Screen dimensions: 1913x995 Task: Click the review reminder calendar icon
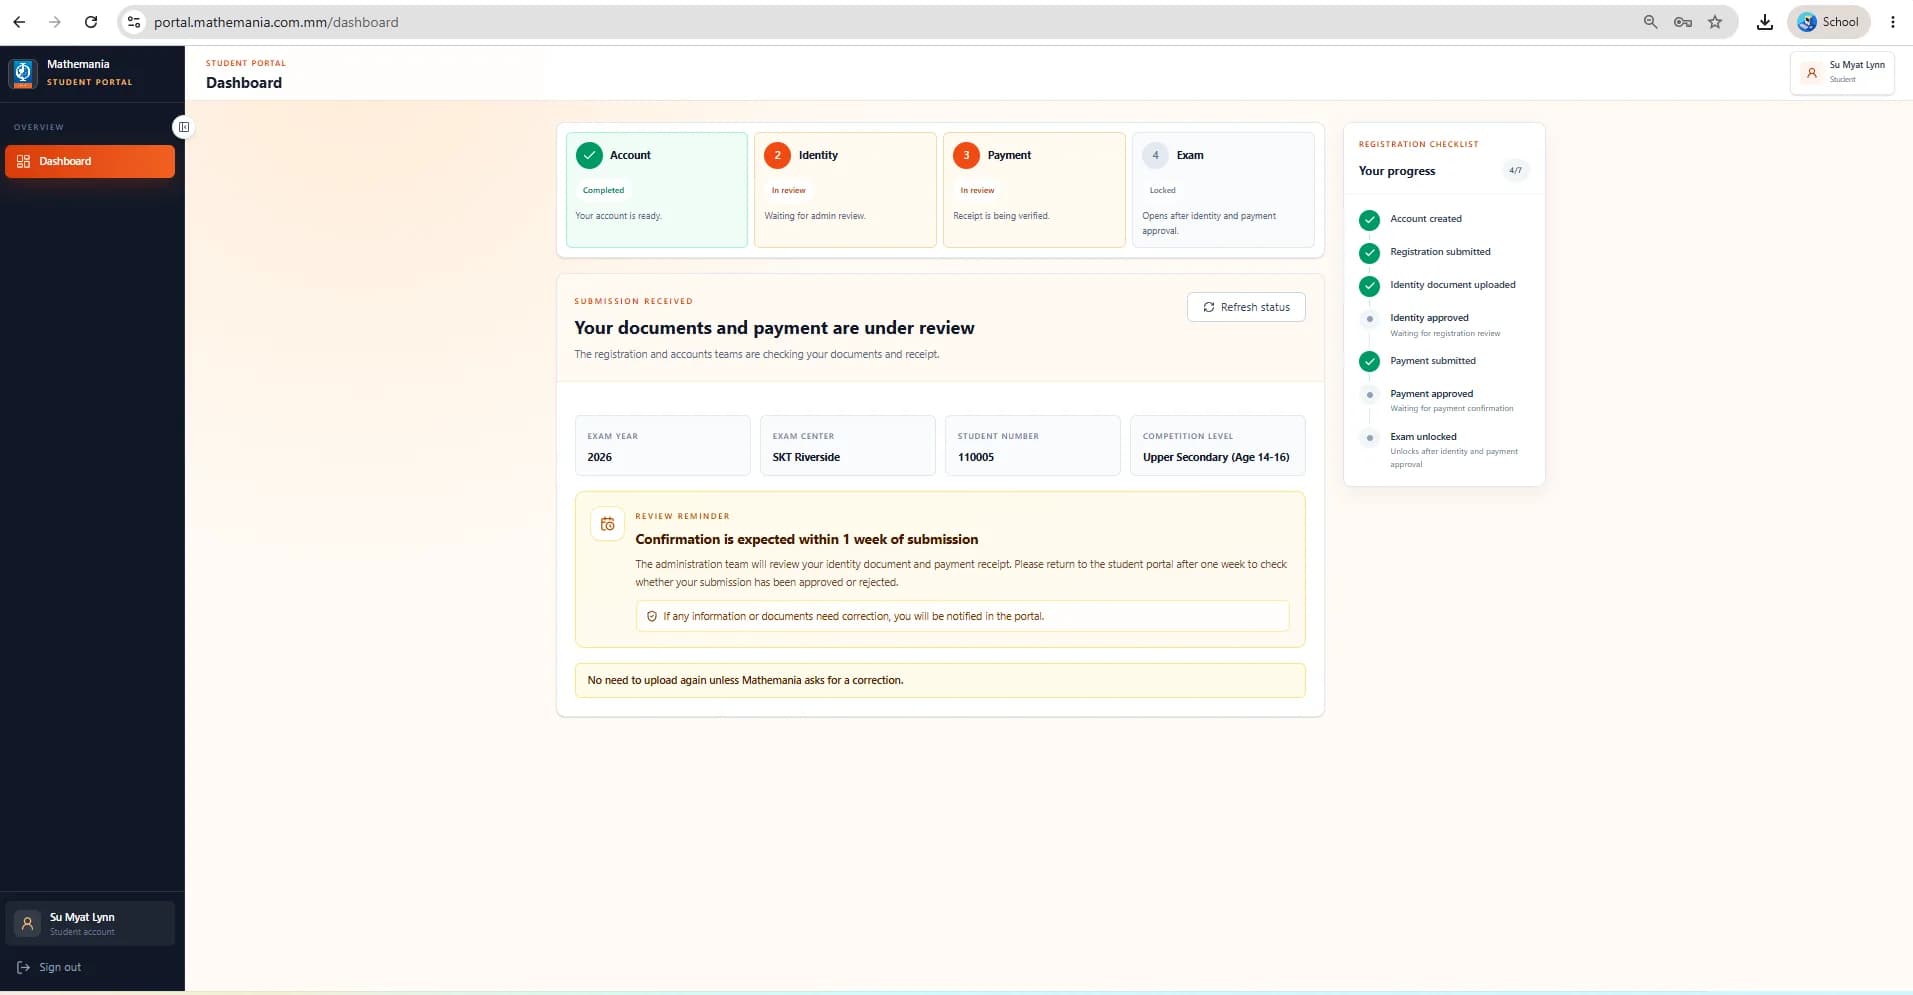[x=607, y=524]
